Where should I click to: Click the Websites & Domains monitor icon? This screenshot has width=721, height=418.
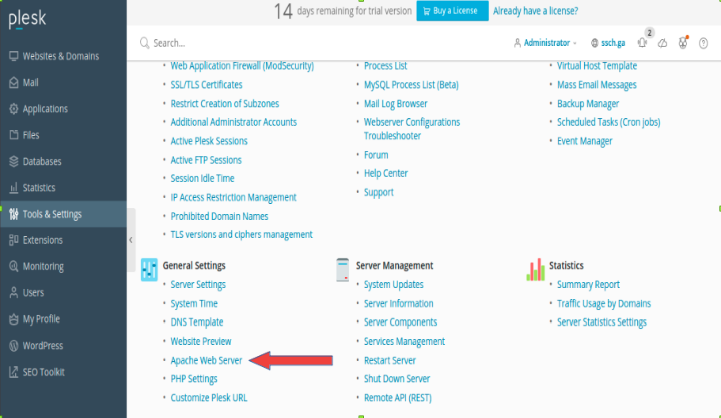click(x=14, y=56)
